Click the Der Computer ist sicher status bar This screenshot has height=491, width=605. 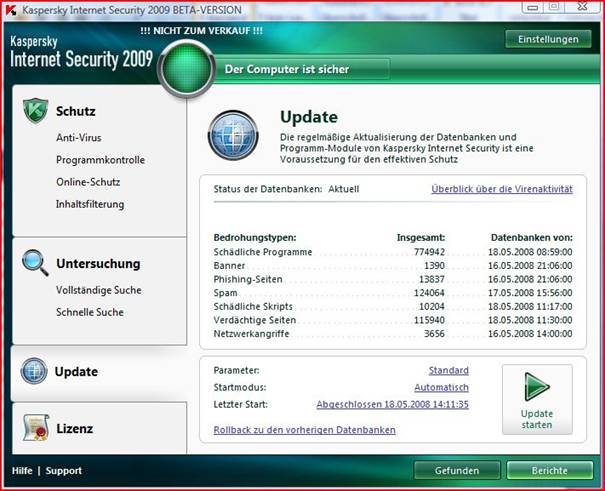coord(301,69)
